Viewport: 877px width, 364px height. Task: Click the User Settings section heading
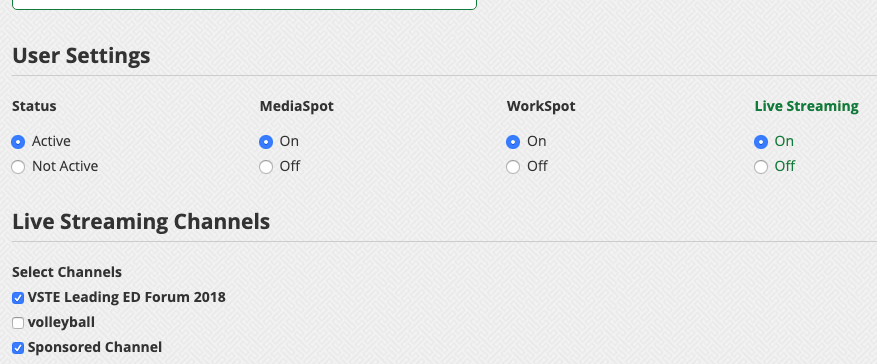pos(81,56)
